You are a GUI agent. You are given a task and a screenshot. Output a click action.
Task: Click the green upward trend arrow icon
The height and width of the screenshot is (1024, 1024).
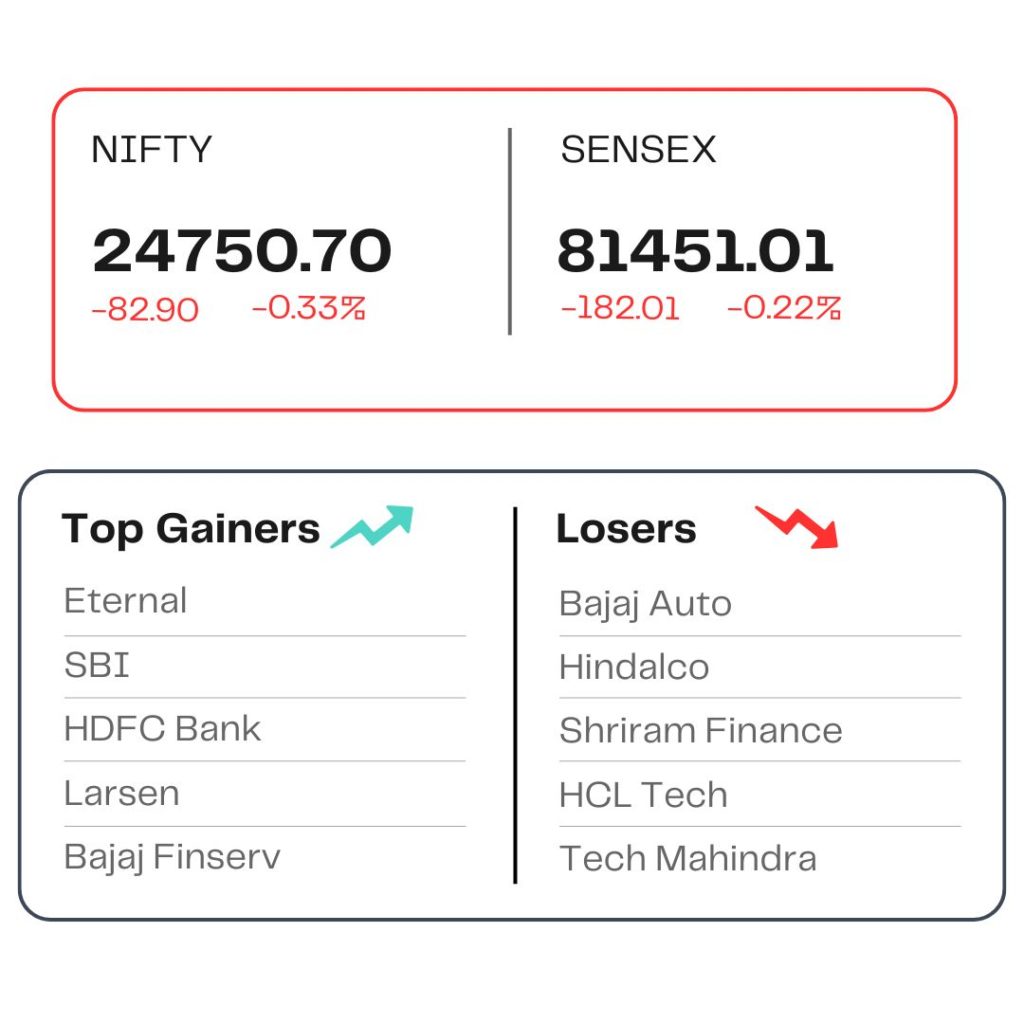pyautogui.click(x=372, y=526)
